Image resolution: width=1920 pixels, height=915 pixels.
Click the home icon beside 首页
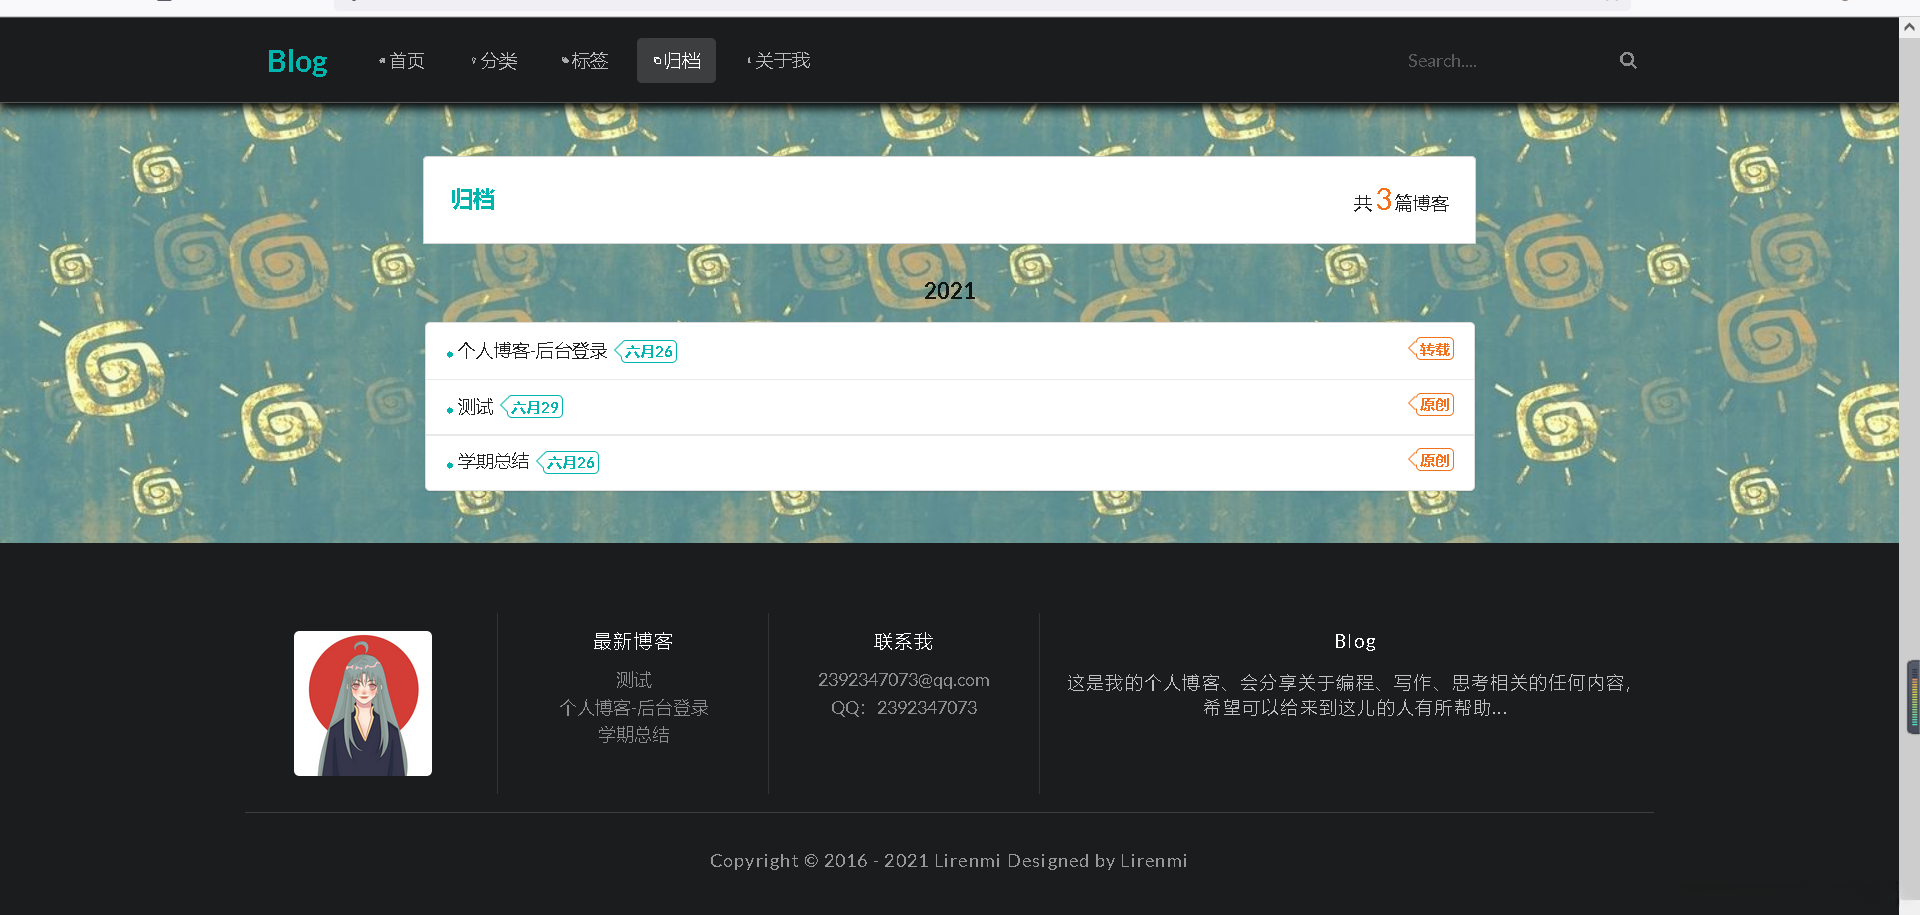(x=380, y=60)
